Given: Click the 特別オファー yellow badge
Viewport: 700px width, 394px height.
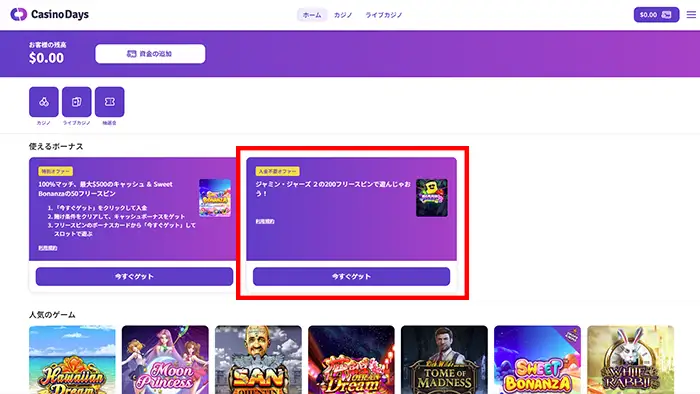Looking at the screenshot, I should (55, 171).
